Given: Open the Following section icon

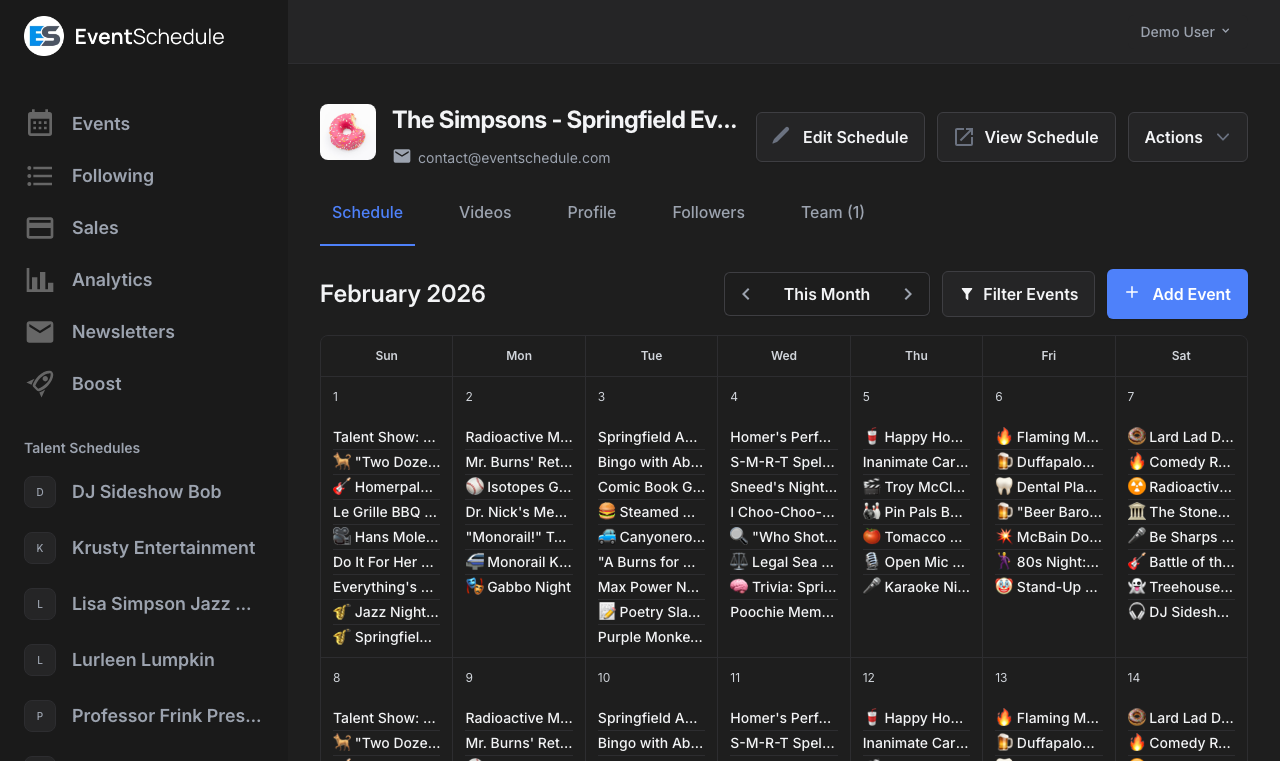Looking at the screenshot, I should (x=39, y=175).
